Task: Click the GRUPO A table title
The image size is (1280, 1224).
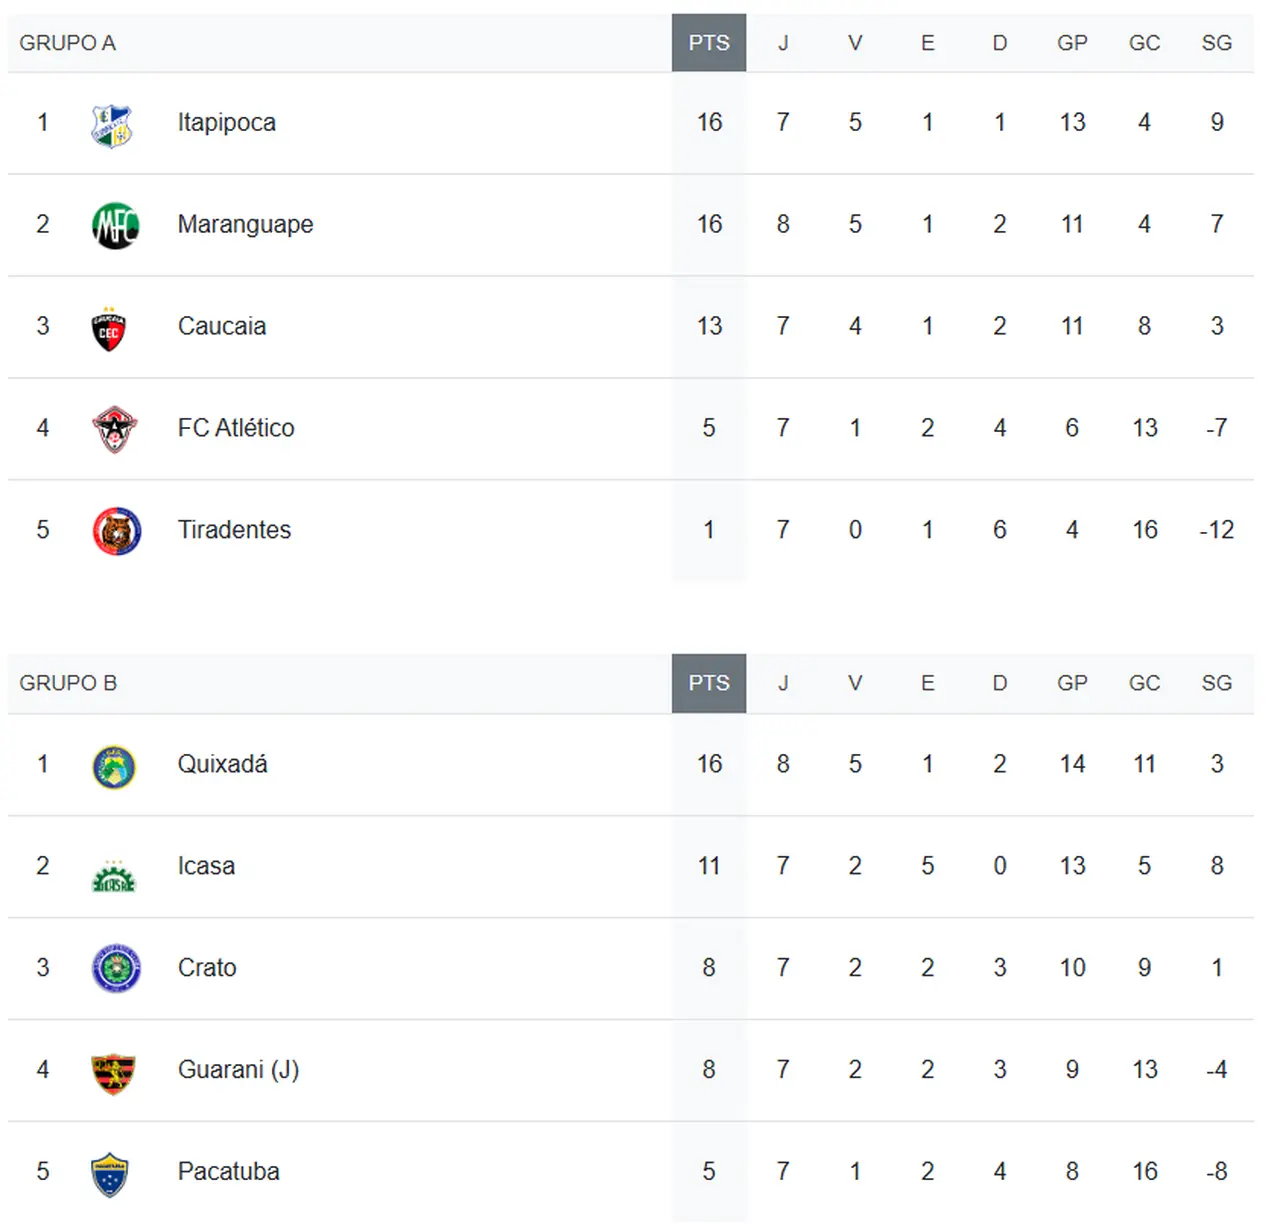Action: (68, 43)
